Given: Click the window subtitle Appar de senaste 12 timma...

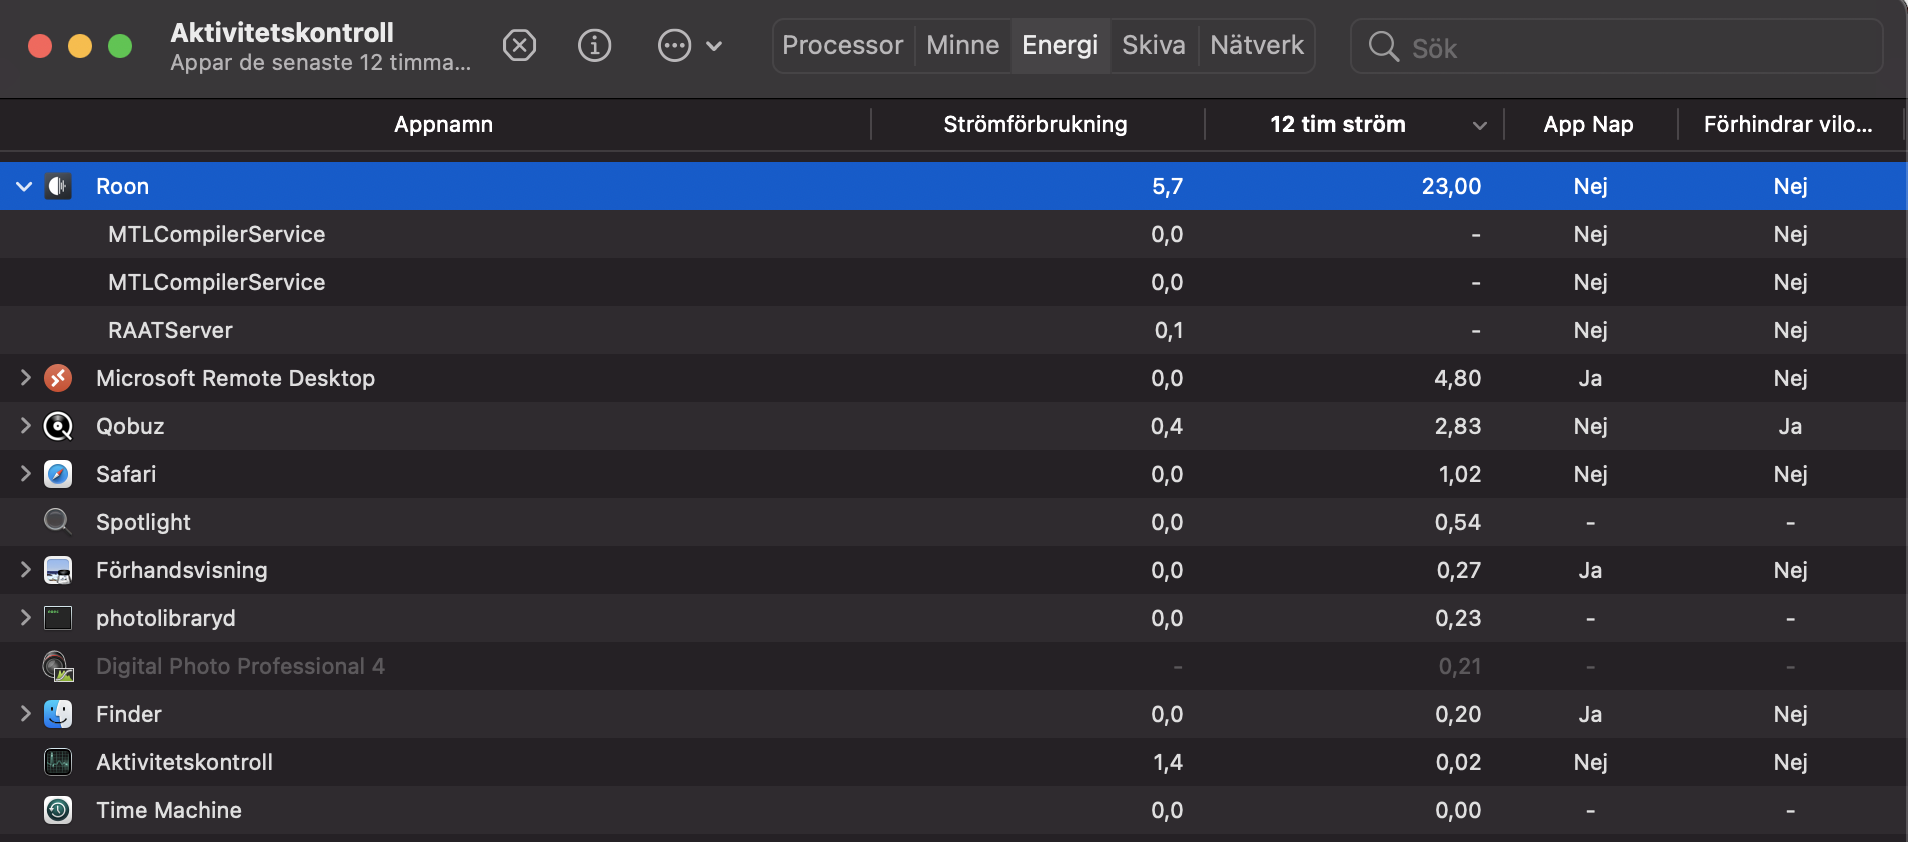Looking at the screenshot, I should tap(320, 62).
